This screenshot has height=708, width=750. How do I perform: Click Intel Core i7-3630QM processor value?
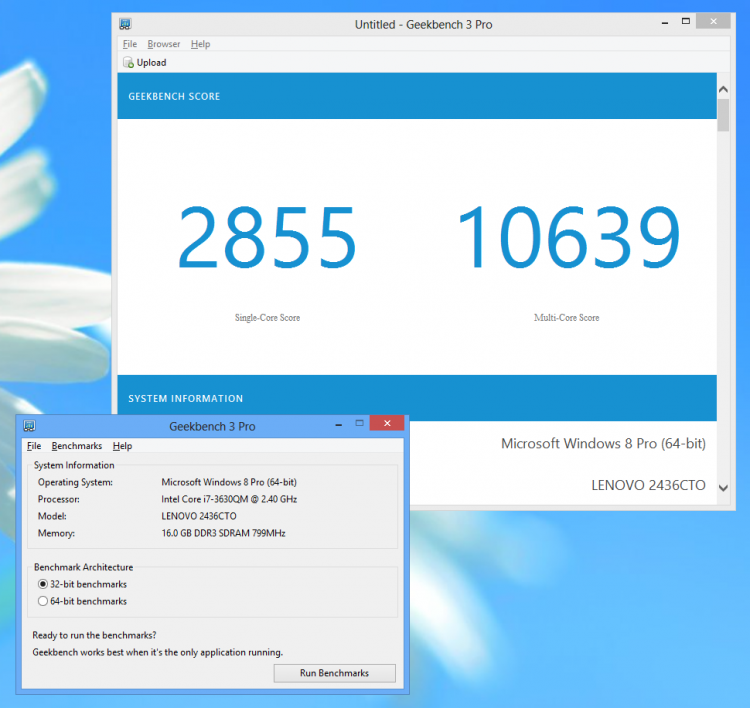pos(229,499)
